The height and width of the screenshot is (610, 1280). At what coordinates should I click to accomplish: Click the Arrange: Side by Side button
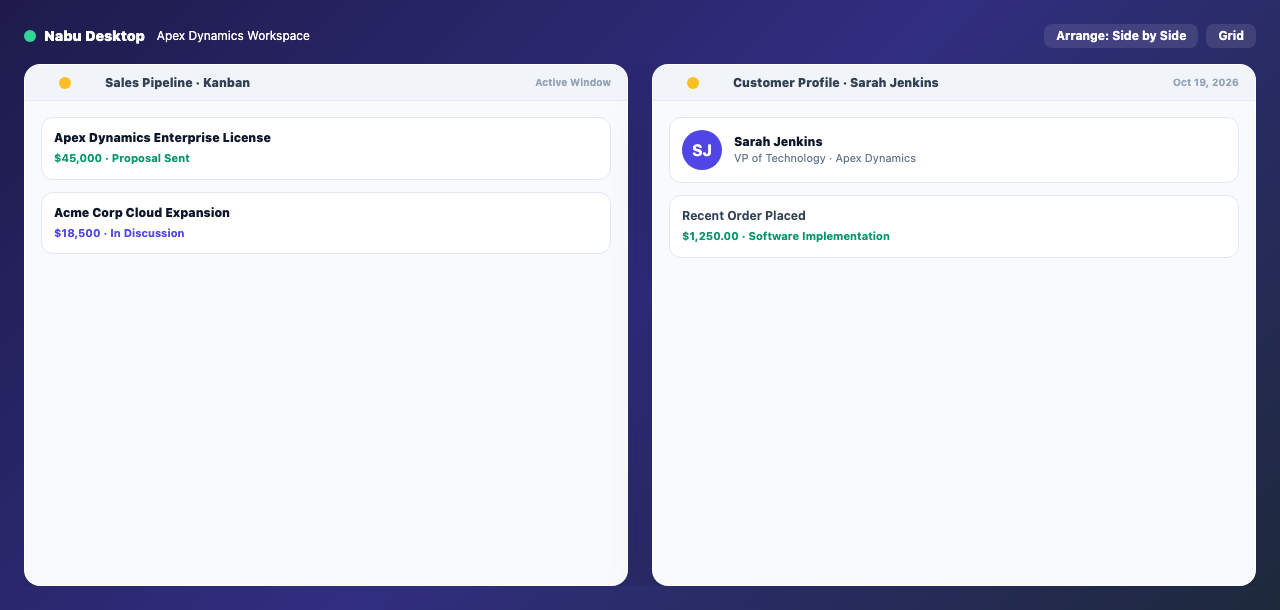pos(1121,36)
